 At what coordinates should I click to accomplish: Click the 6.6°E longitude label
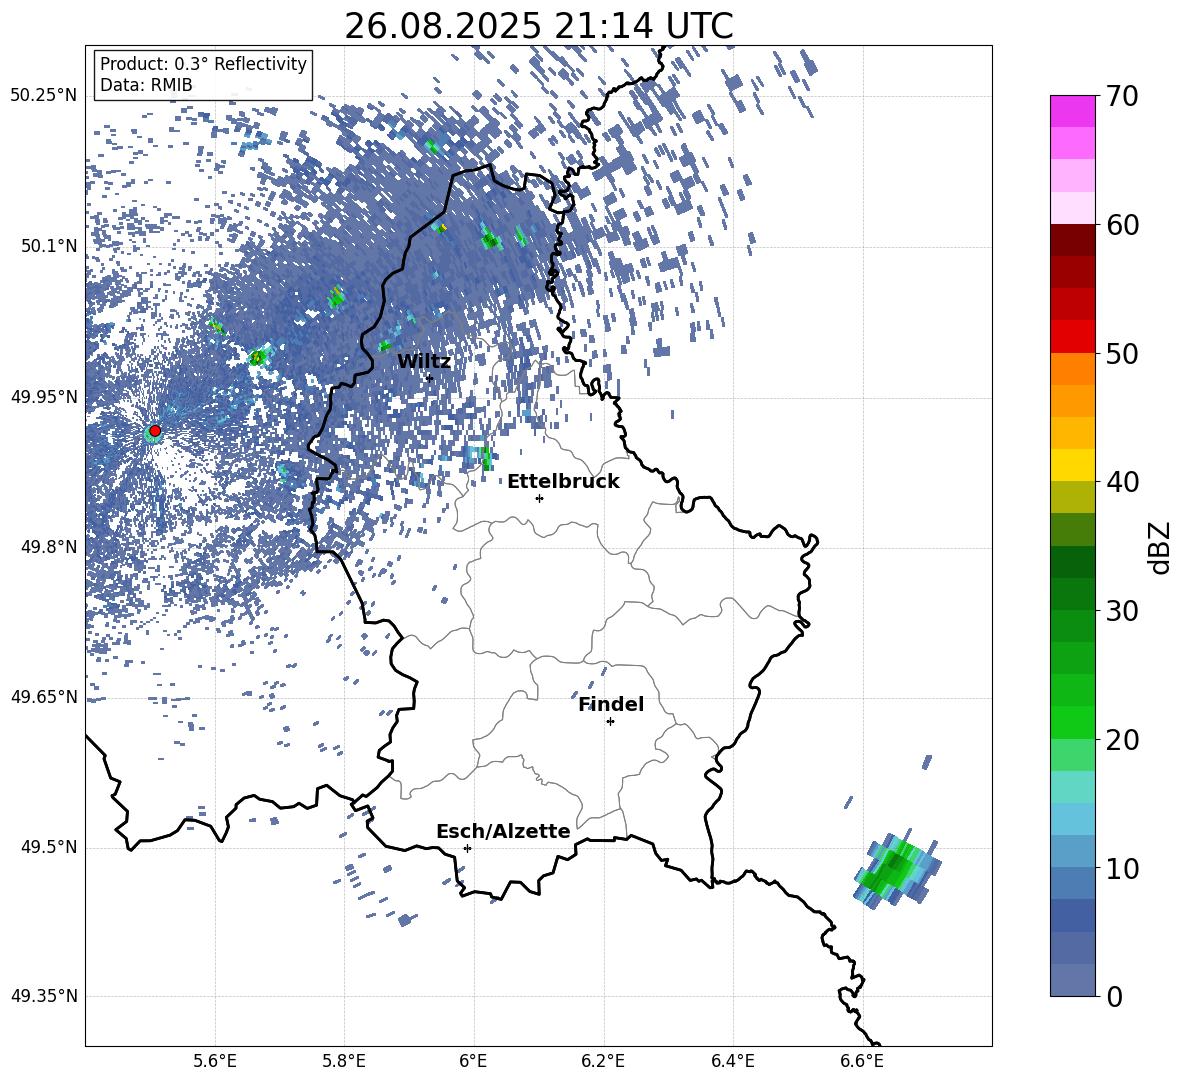tap(862, 1061)
